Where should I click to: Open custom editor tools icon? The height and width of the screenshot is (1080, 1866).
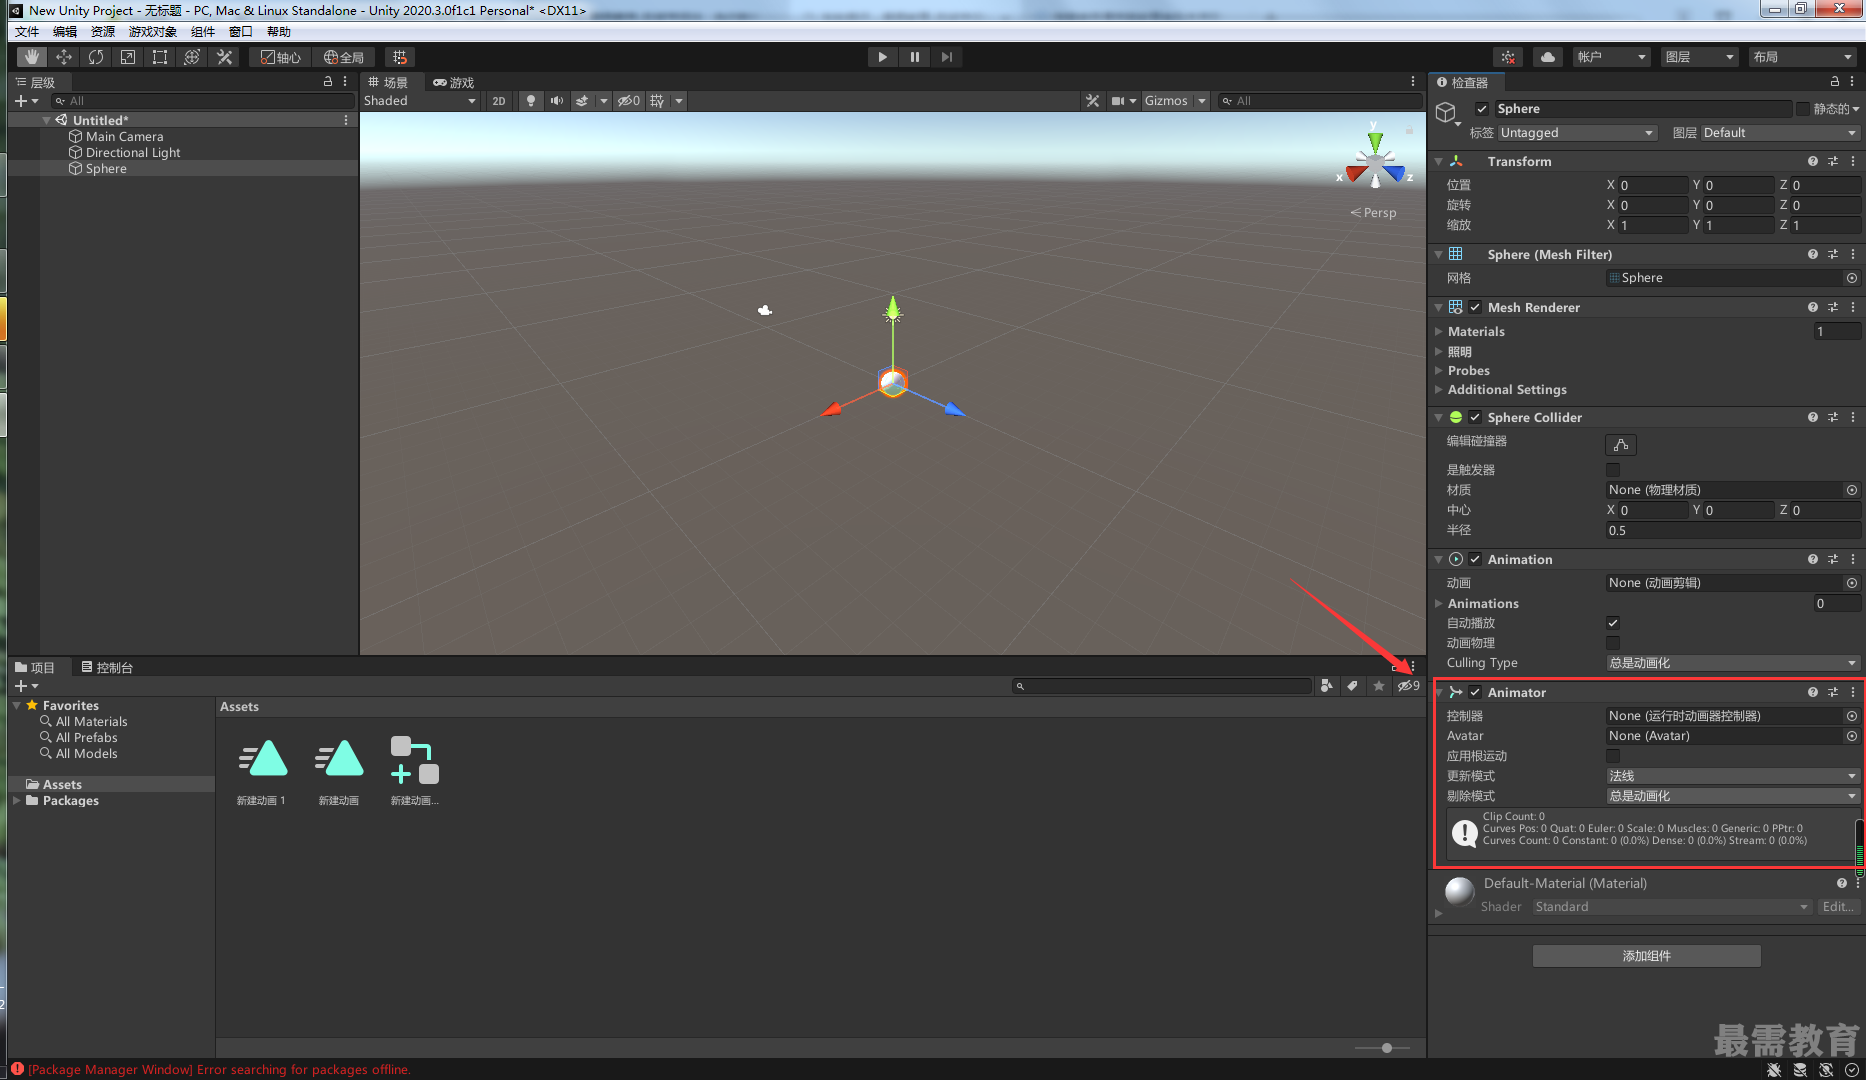tap(225, 57)
